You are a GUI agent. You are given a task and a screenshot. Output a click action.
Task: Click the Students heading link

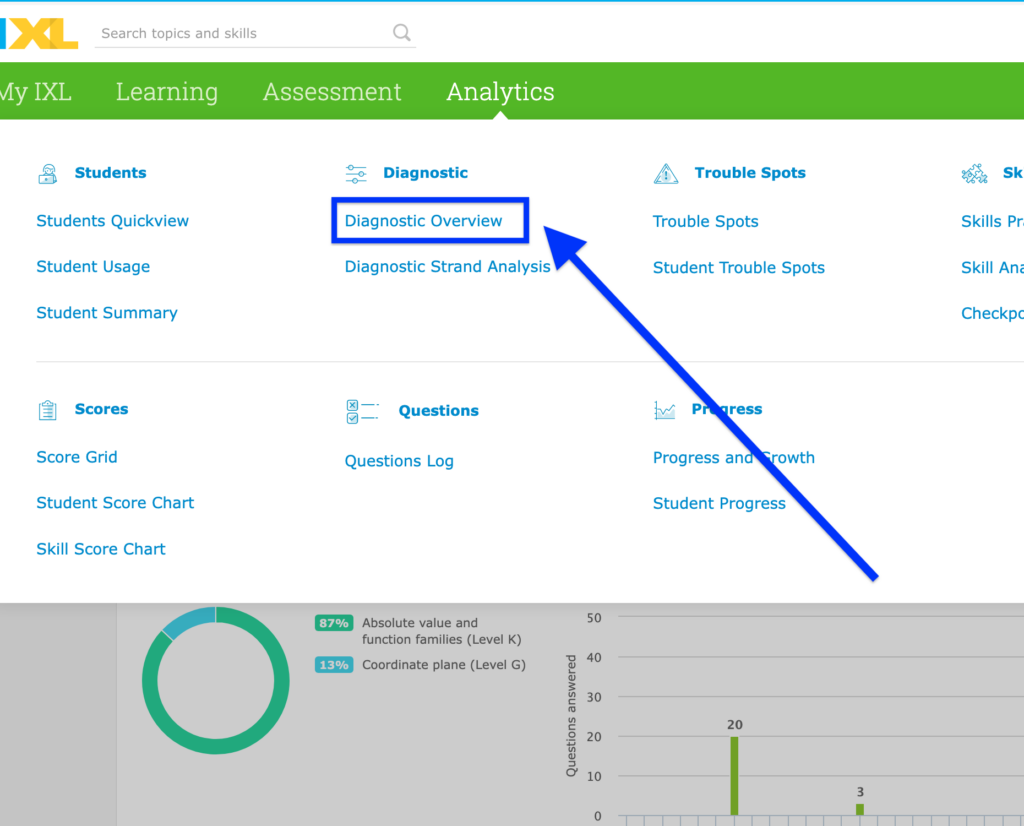110,173
